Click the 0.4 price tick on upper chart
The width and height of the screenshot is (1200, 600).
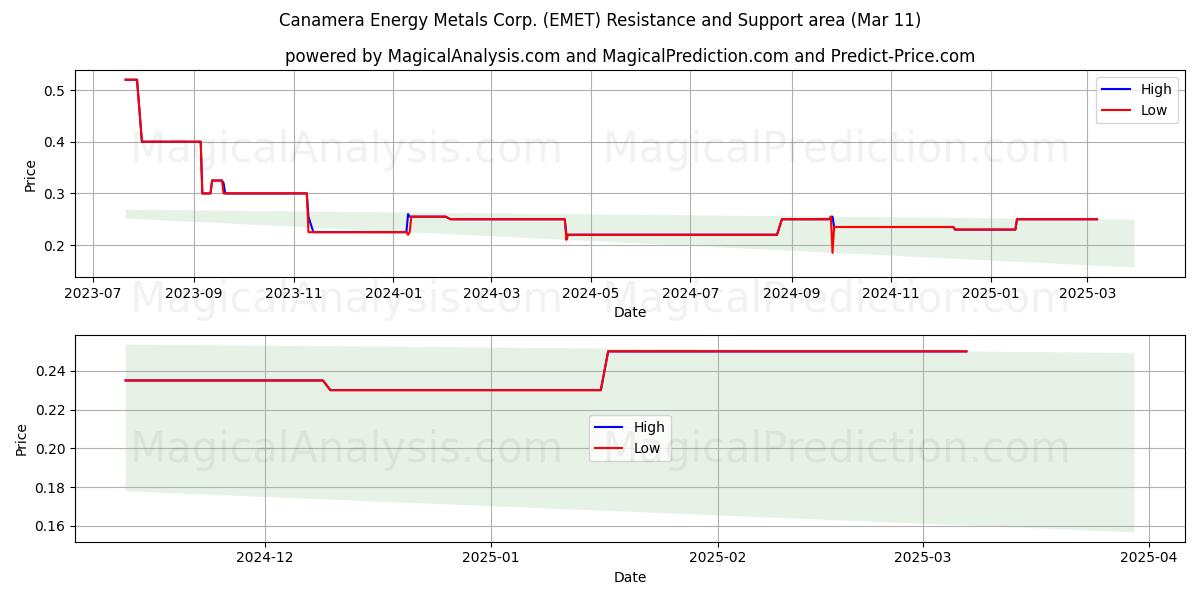[54, 142]
